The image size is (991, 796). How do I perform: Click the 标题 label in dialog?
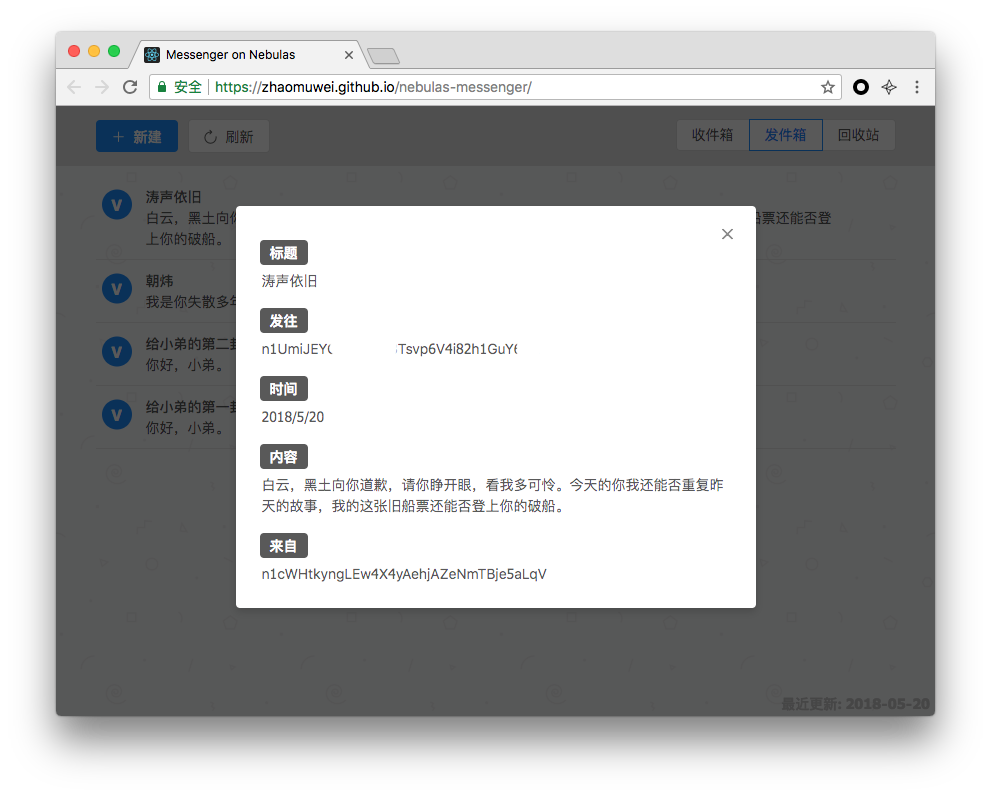coord(284,253)
